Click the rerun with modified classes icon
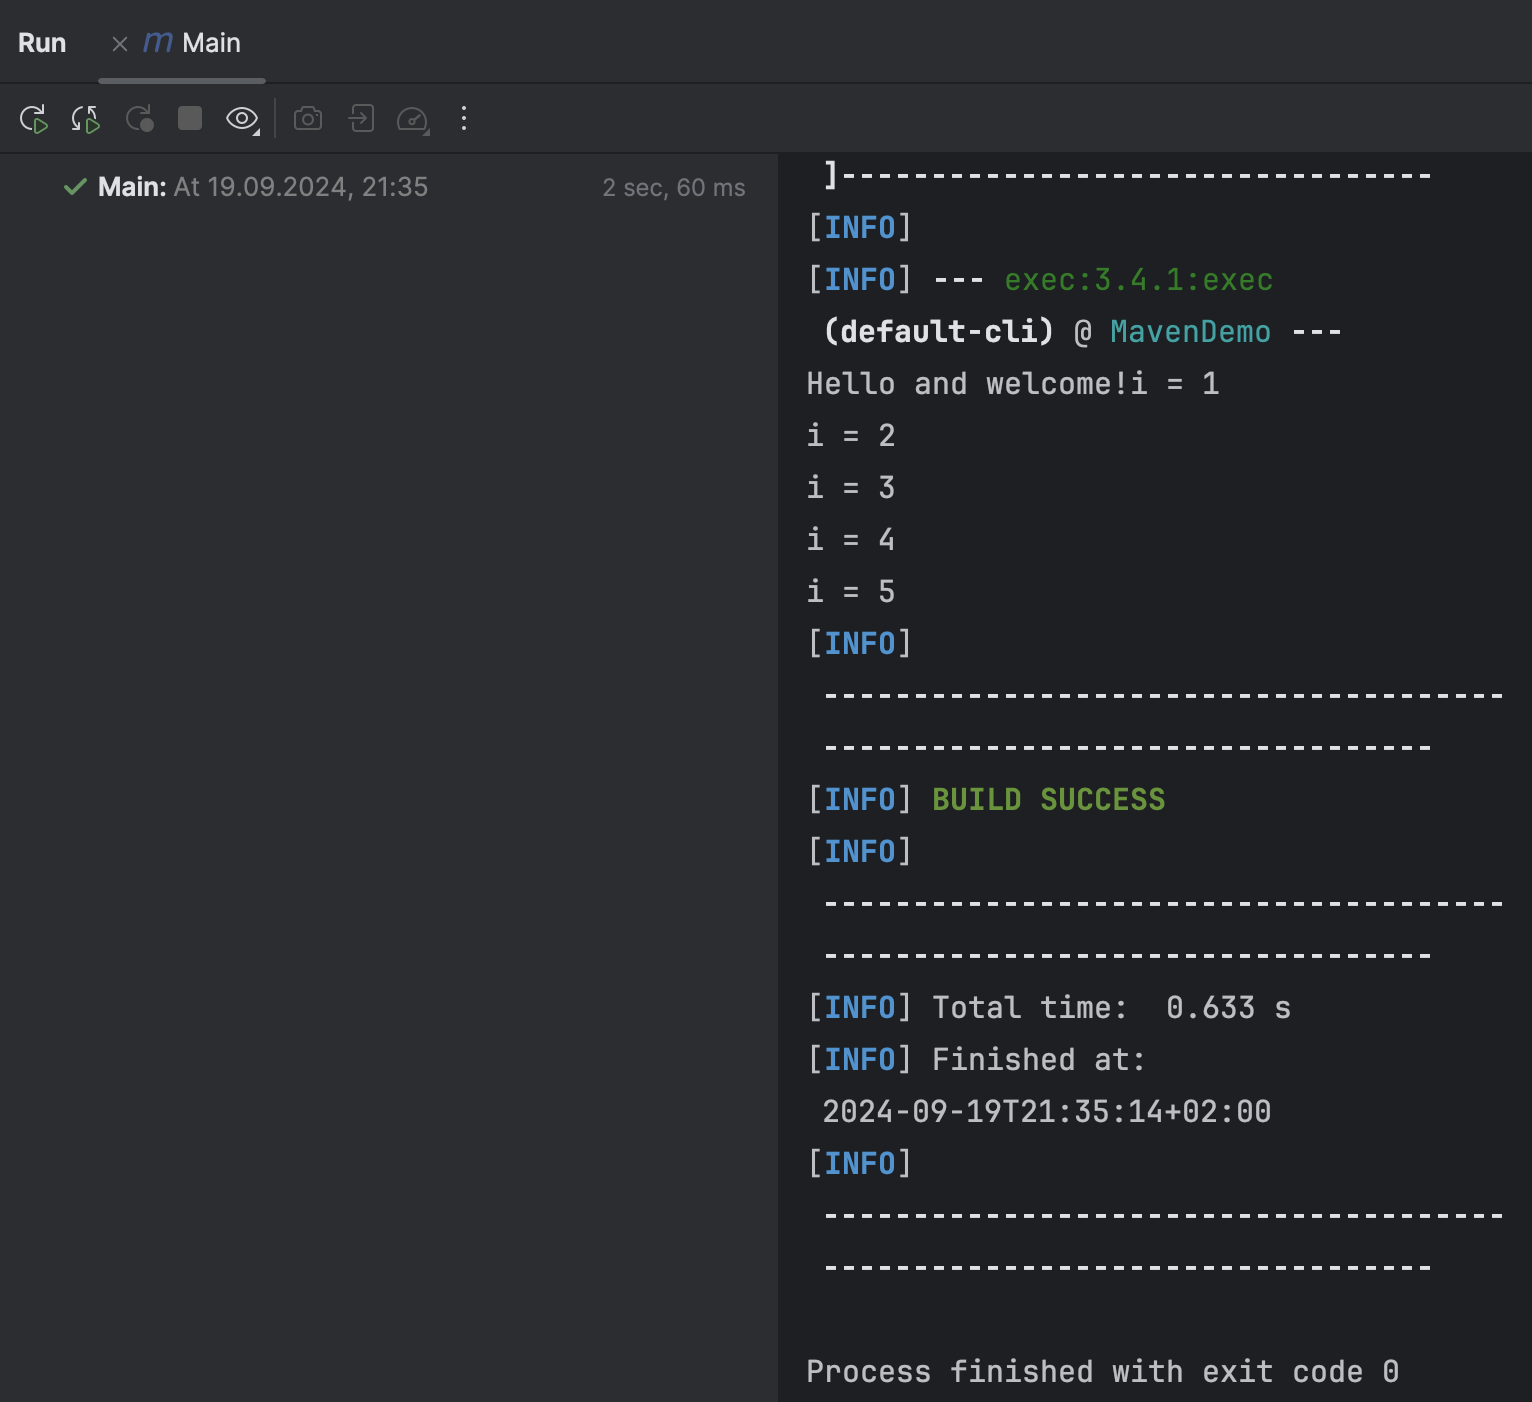 86,118
